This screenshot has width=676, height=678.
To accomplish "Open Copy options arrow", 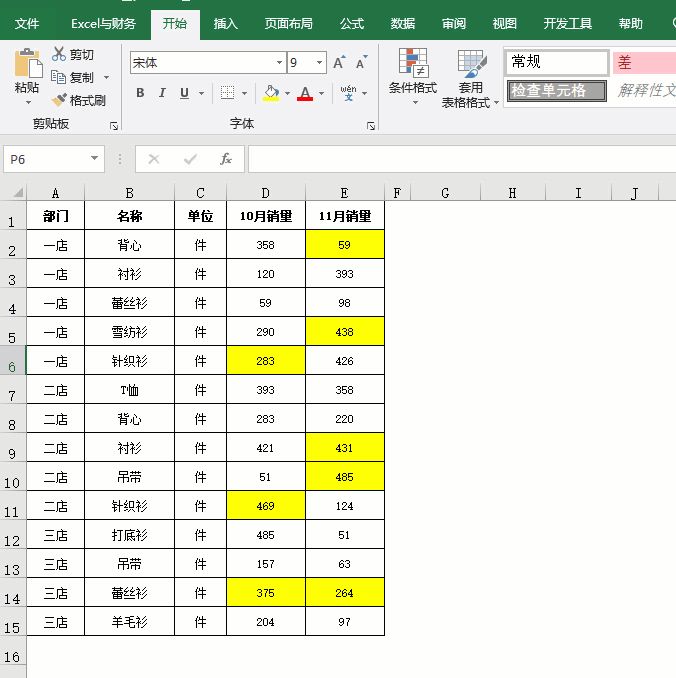I will [x=106, y=77].
